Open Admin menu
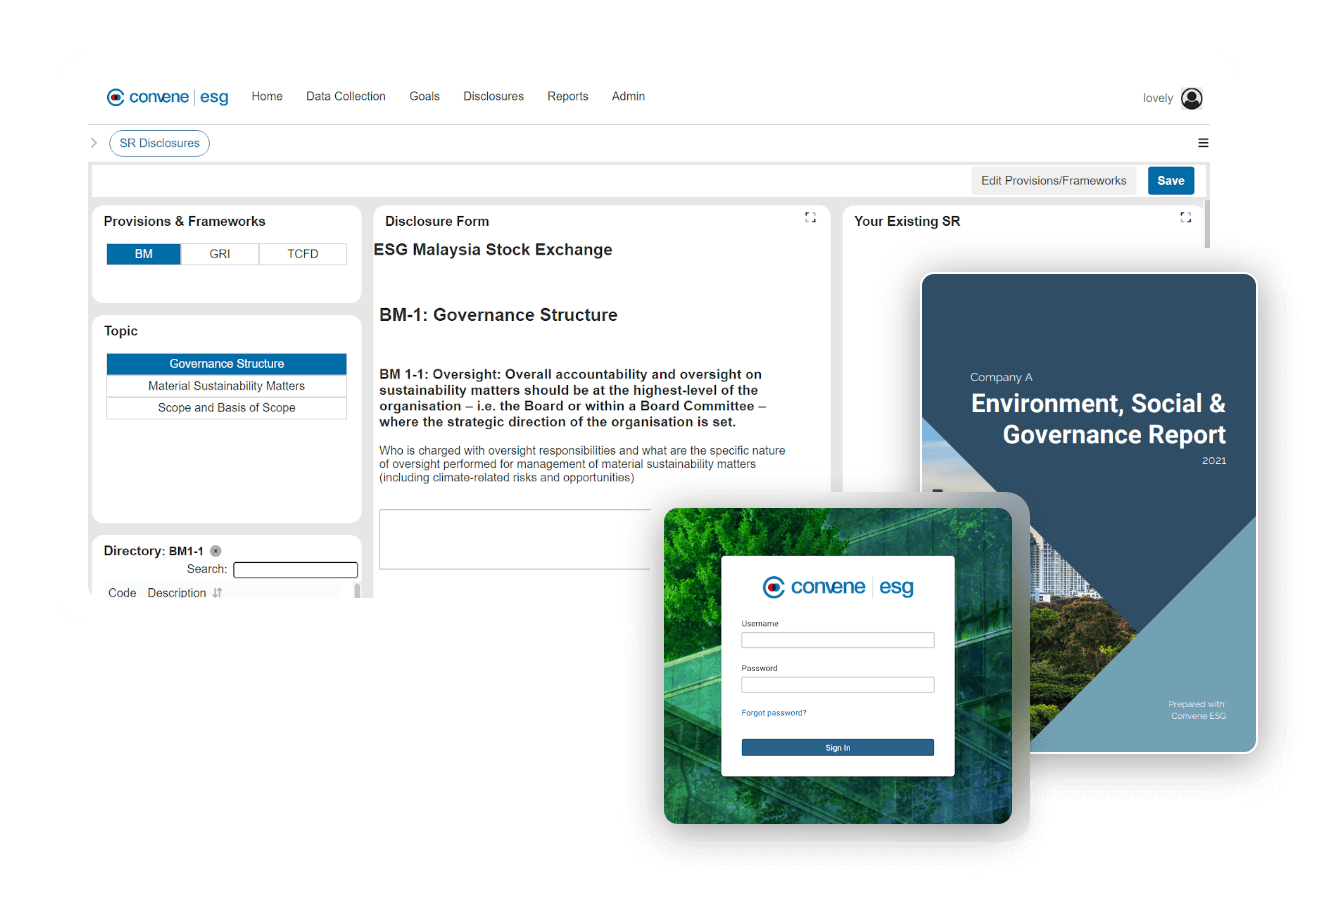1344x908 pixels. [x=628, y=96]
